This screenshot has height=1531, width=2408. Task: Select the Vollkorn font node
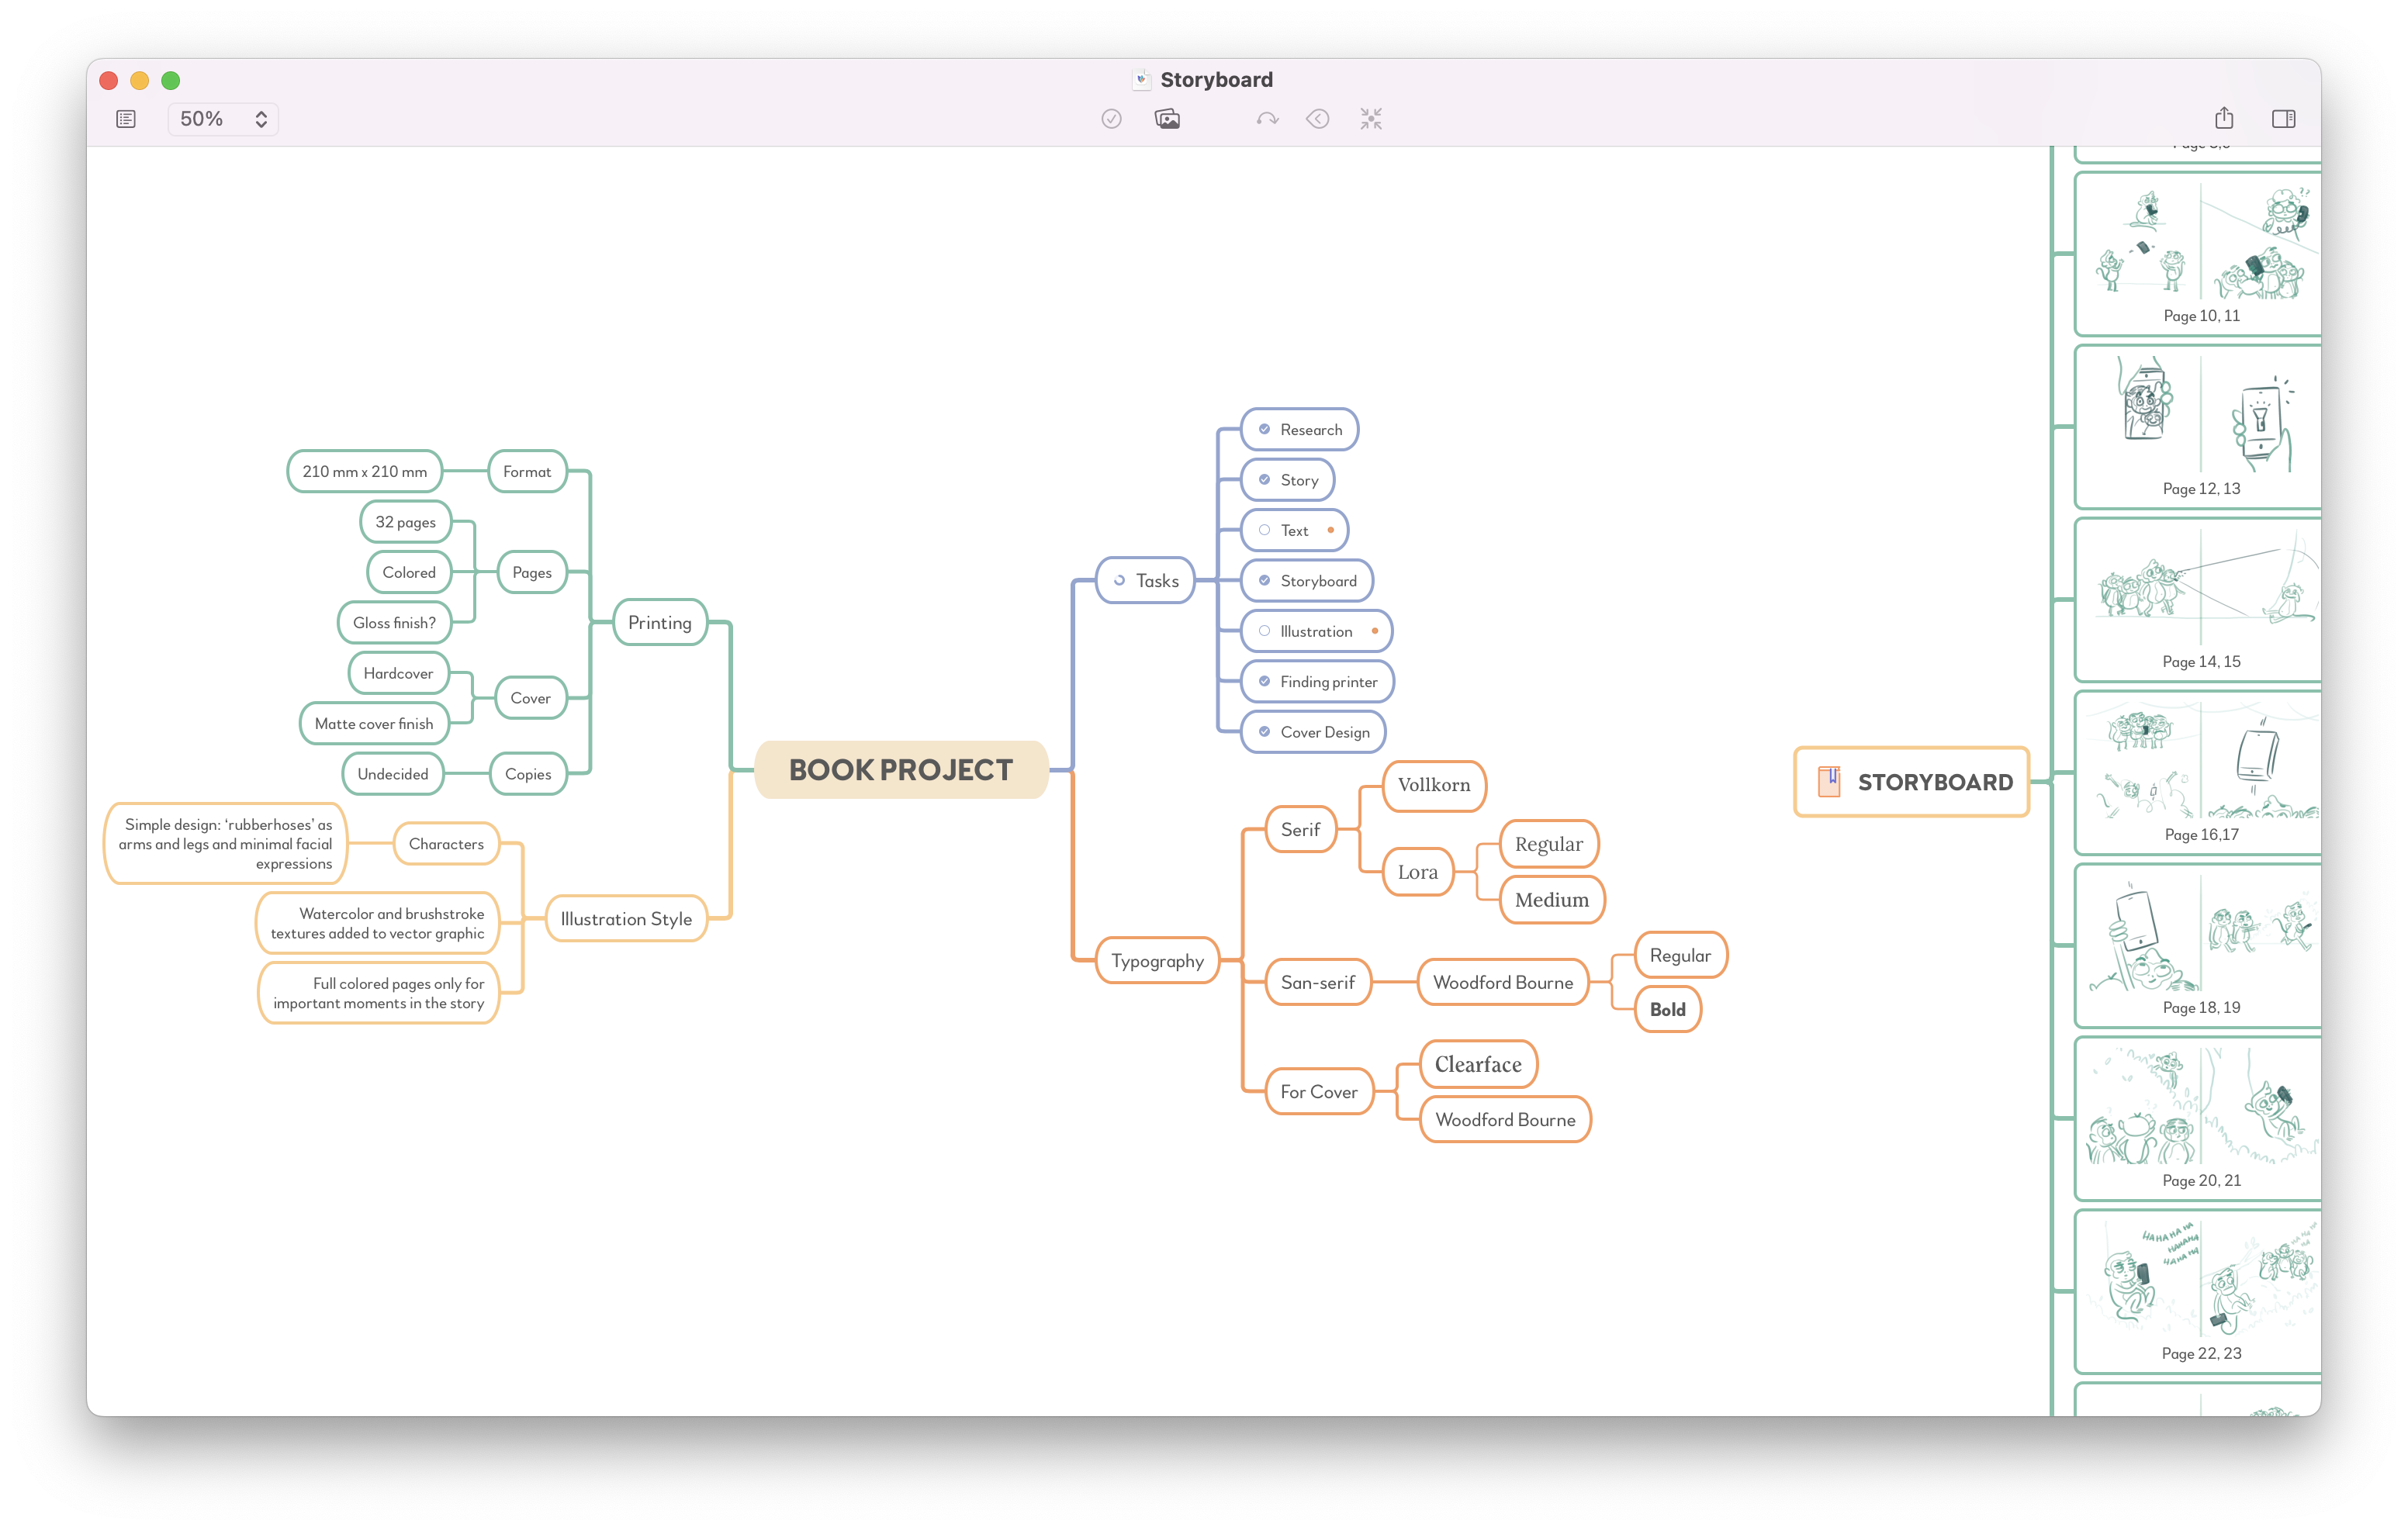[x=1434, y=785]
